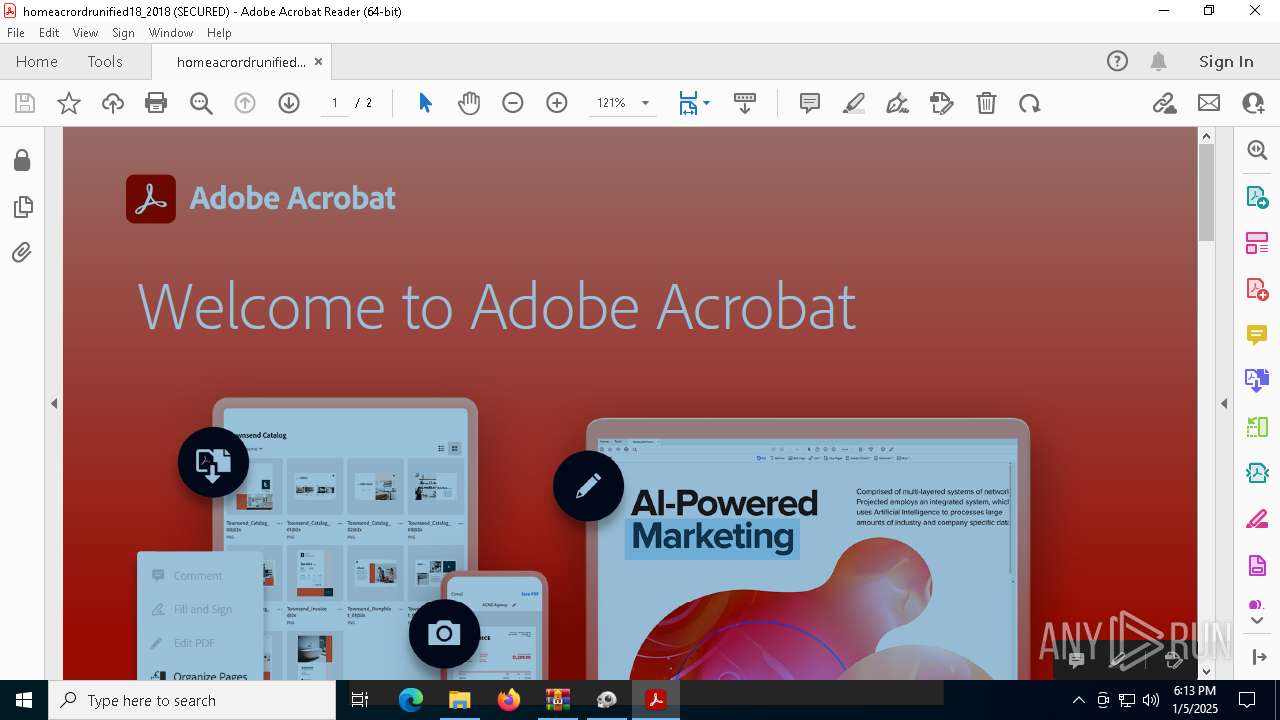Open the Sign menu
Screen dimensions: 1280x720
point(123,33)
